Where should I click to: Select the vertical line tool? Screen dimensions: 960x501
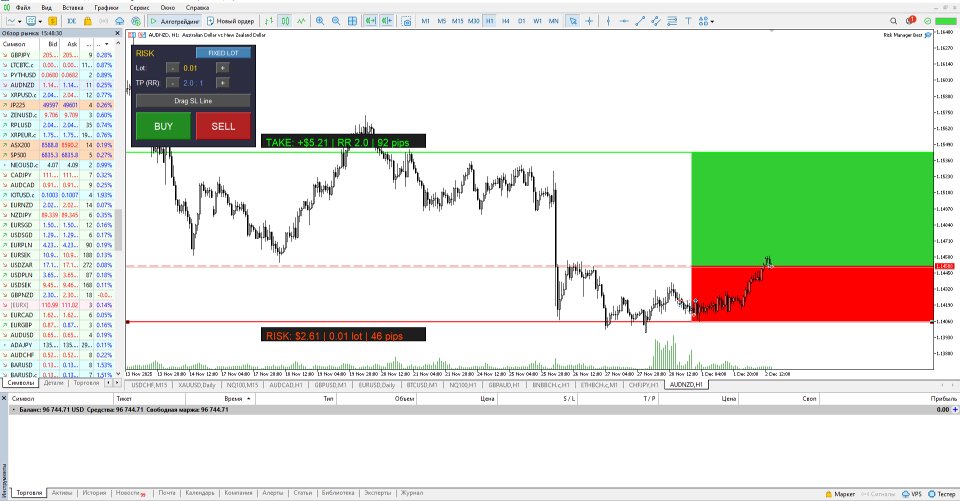(608, 21)
